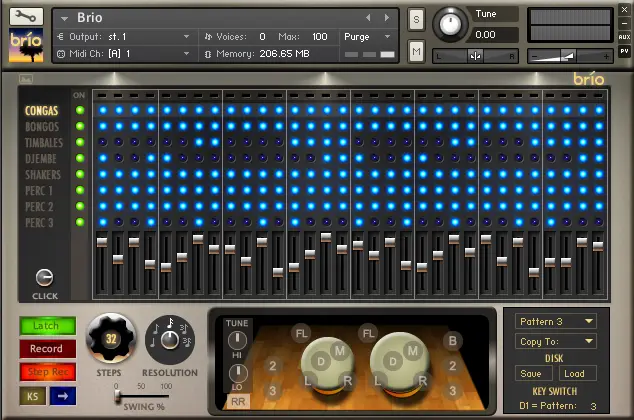Click the FL pad above right conga
This screenshot has height=420, width=634.
(368, 333)
